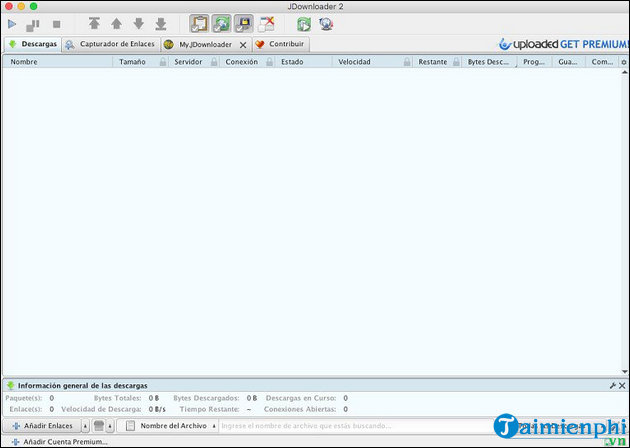Toggle clipboard monitoring button
Image resolution: width=630 pixels, height=448 pixels.
pos(199,24)
